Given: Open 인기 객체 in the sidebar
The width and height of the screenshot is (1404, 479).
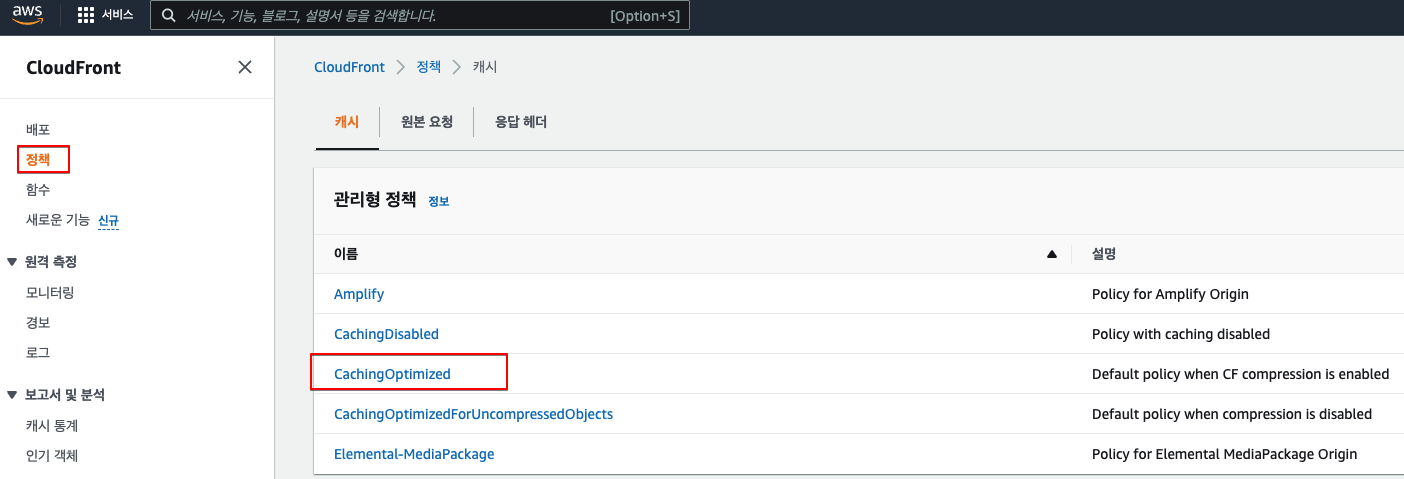Looking at the screenshot, I should coord(52,456).
